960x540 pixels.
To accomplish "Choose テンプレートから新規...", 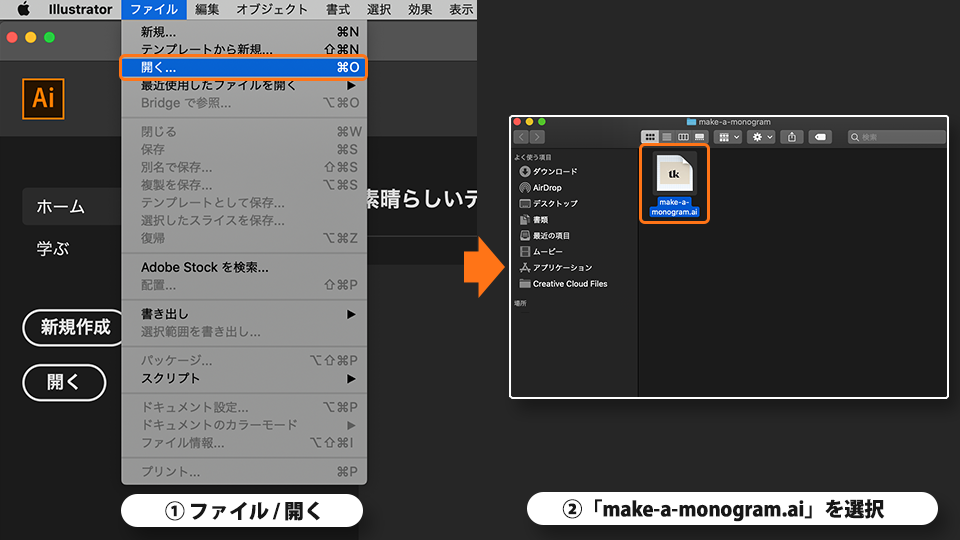I will pos(244,50).
